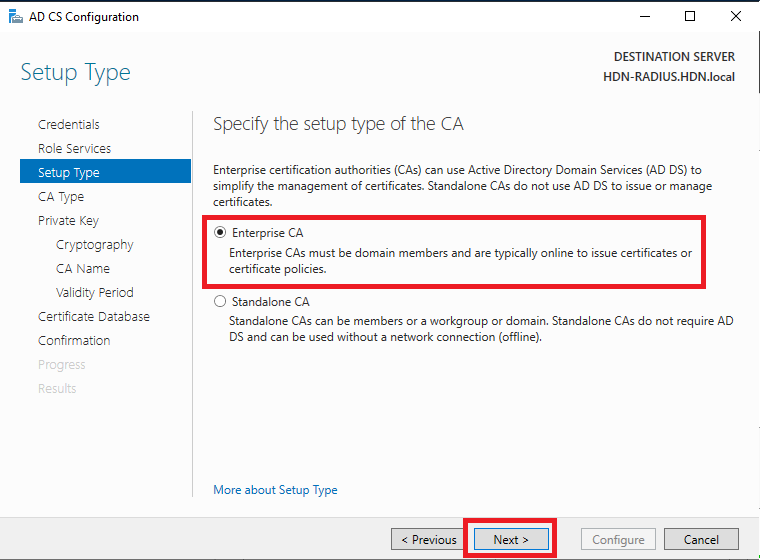Go back with the < Previous button
The image size is (760, 560).
pos(428,539)
